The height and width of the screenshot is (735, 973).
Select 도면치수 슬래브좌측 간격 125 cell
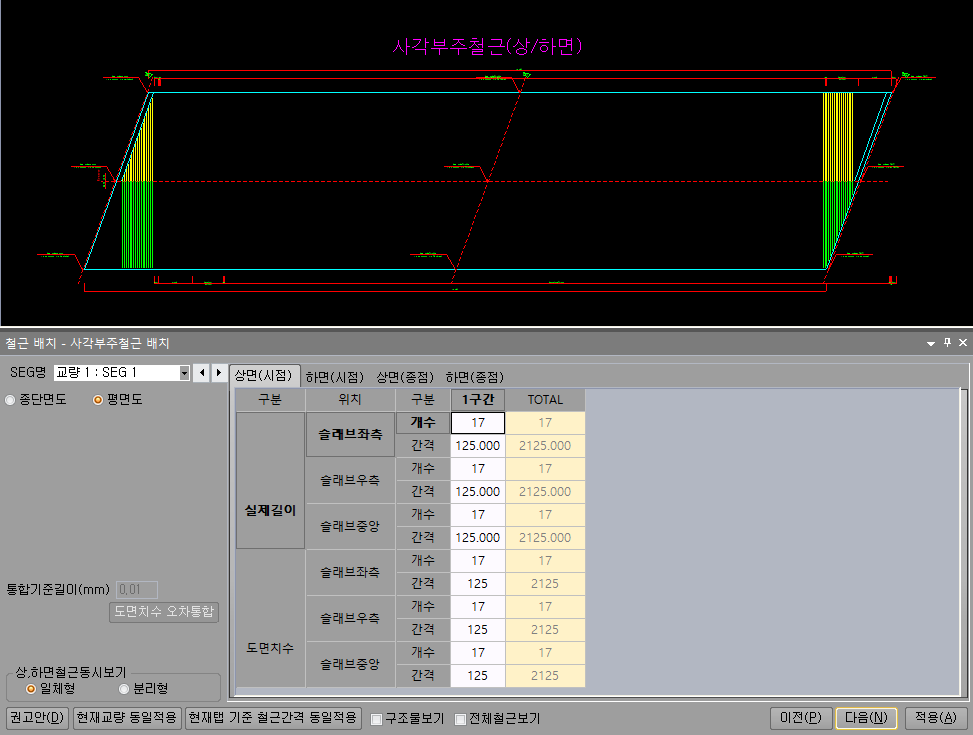coord(478,584)
